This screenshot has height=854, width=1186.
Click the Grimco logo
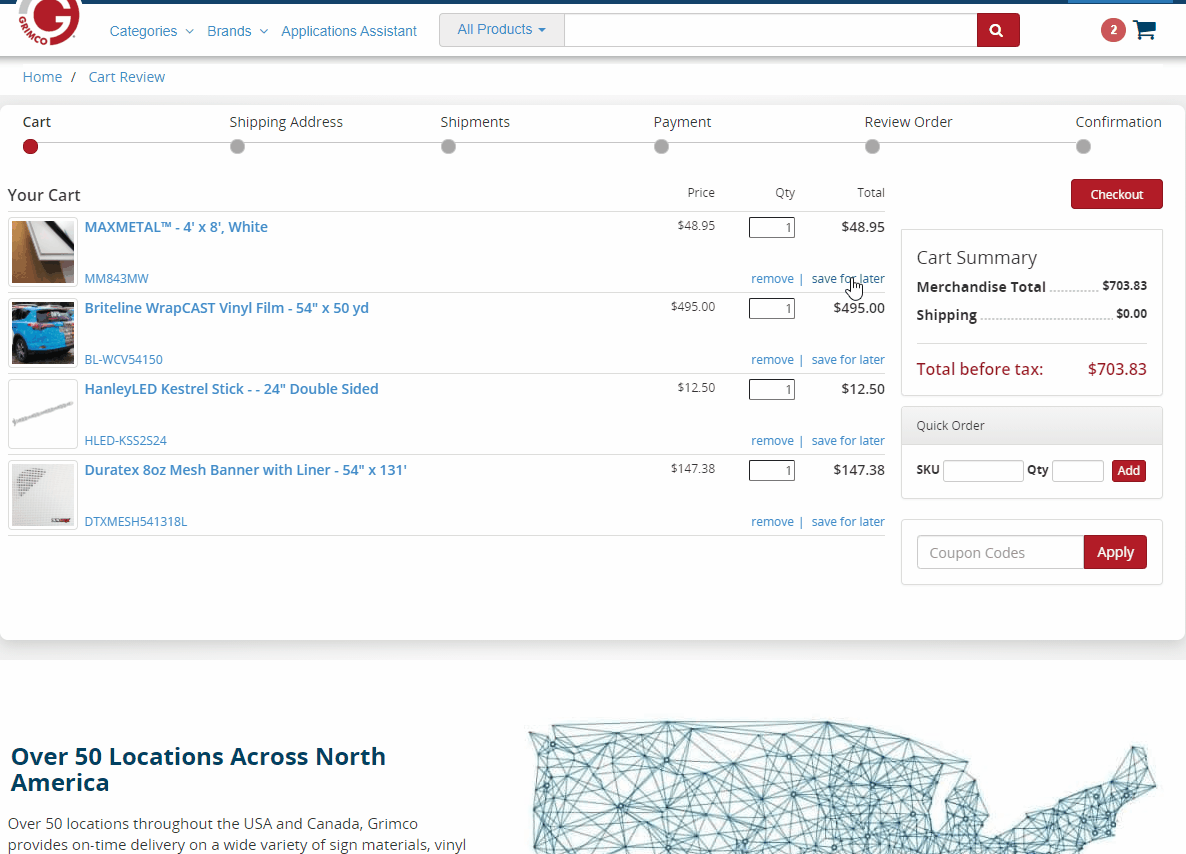coord(48,22)
